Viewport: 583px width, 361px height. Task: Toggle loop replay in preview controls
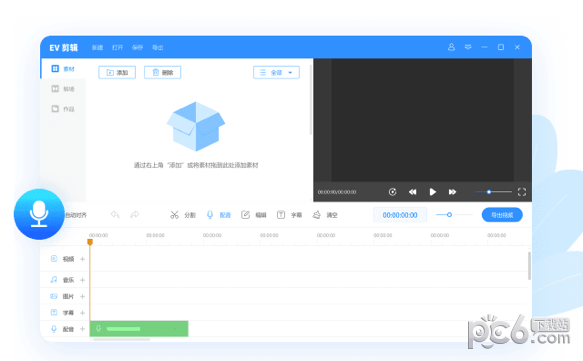[392, 192]
